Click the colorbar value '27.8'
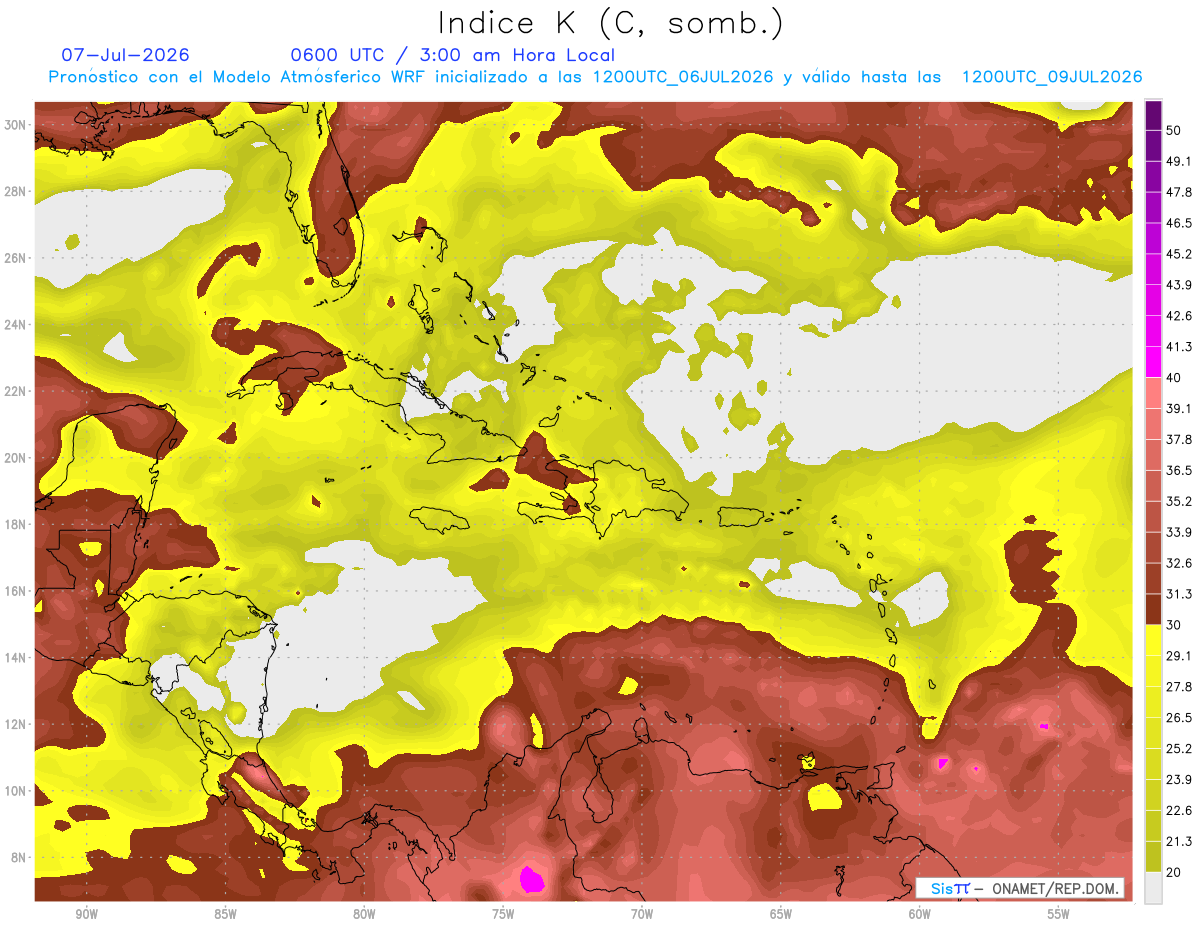The width and height of the screenshot is (1200, 927). pos(1178,686)
